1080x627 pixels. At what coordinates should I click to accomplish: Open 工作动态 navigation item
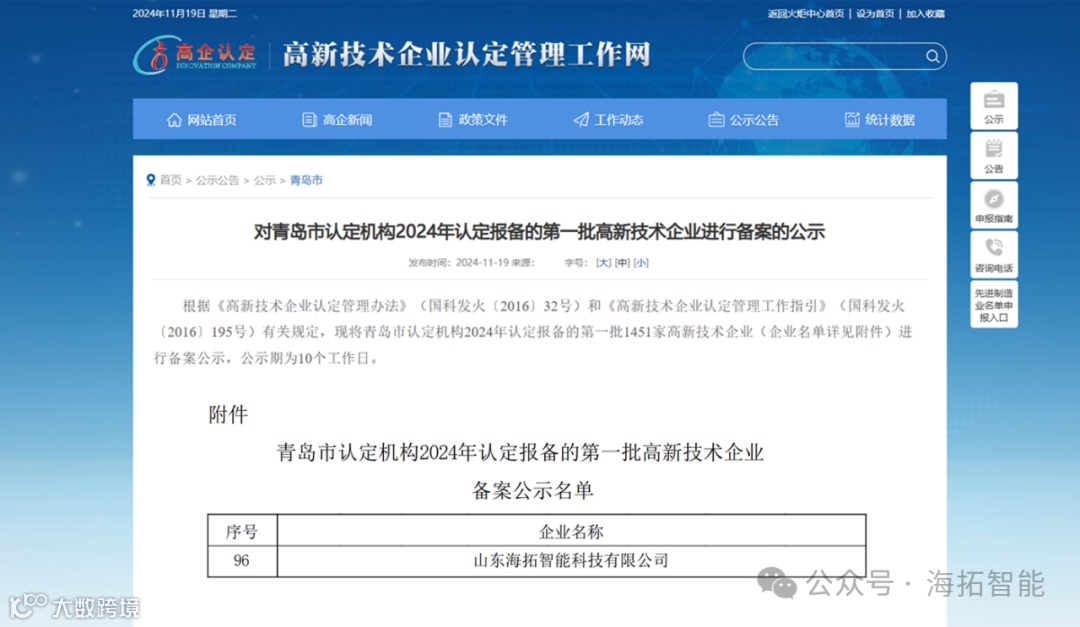pyautogui.click(x=608, y=120)
